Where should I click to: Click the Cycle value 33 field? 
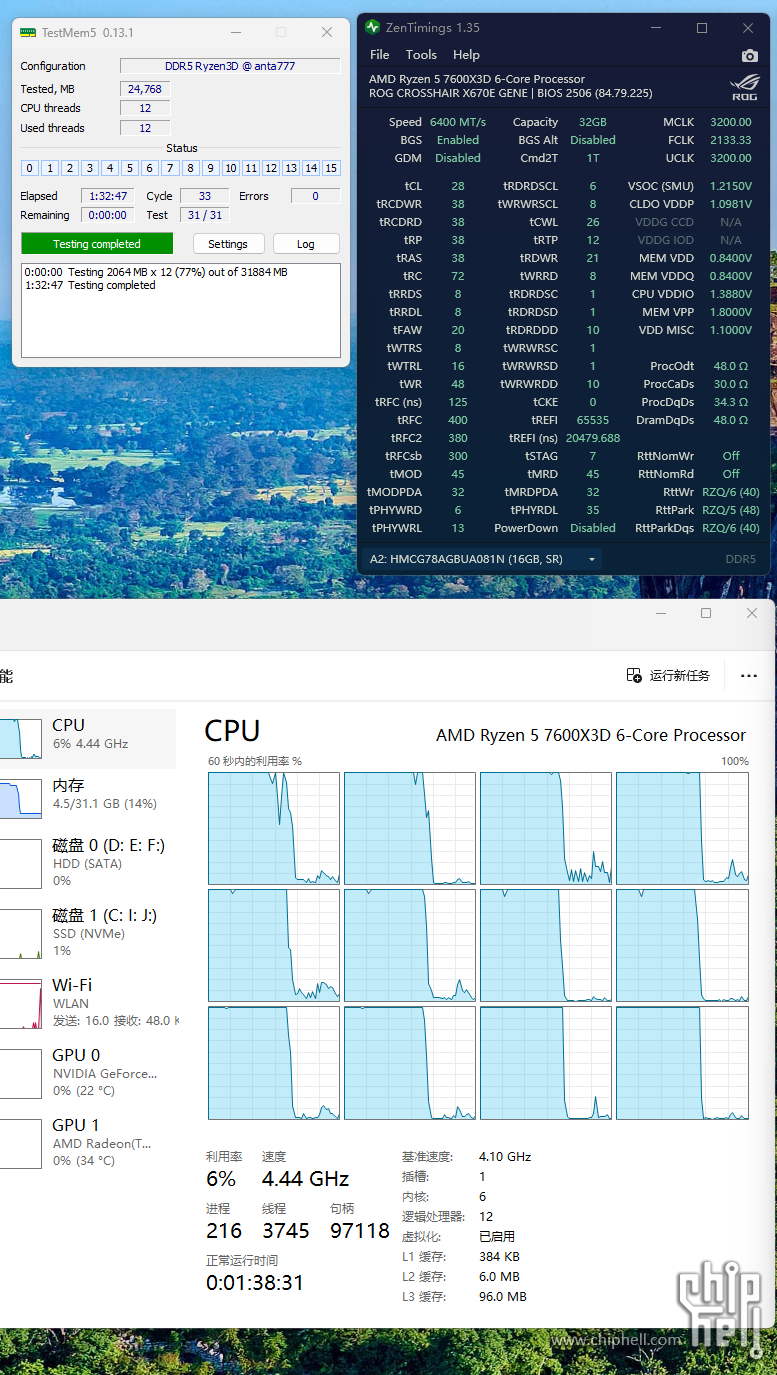click(205, 196)
